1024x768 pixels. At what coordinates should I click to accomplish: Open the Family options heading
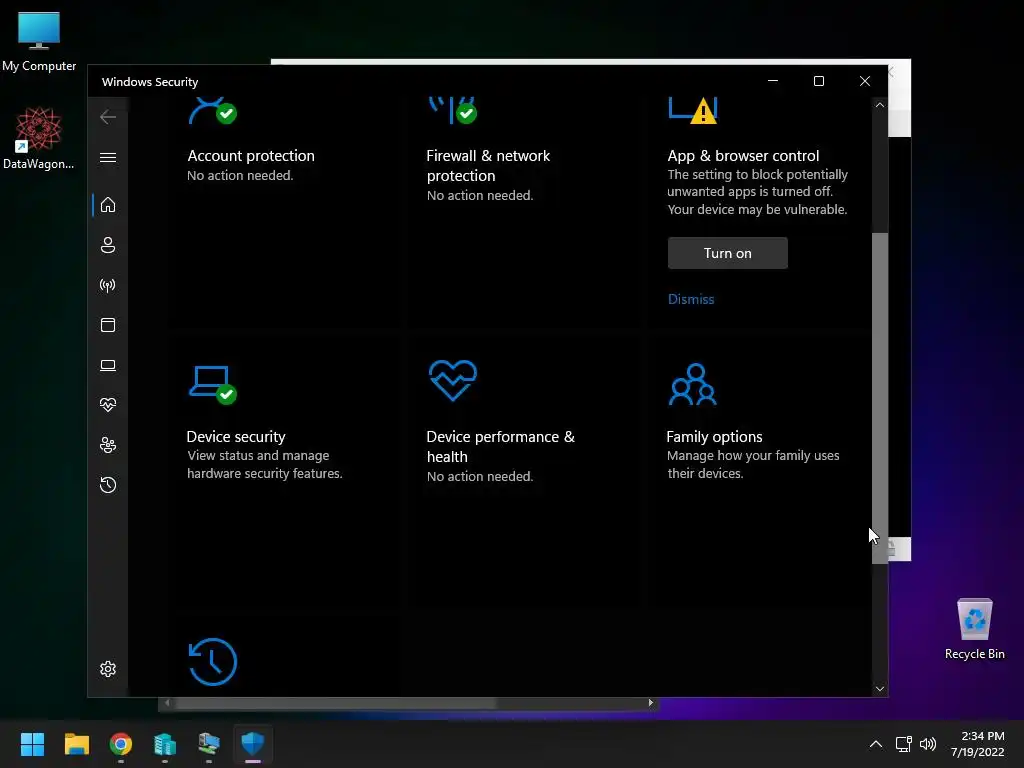(x=714, y=437)
